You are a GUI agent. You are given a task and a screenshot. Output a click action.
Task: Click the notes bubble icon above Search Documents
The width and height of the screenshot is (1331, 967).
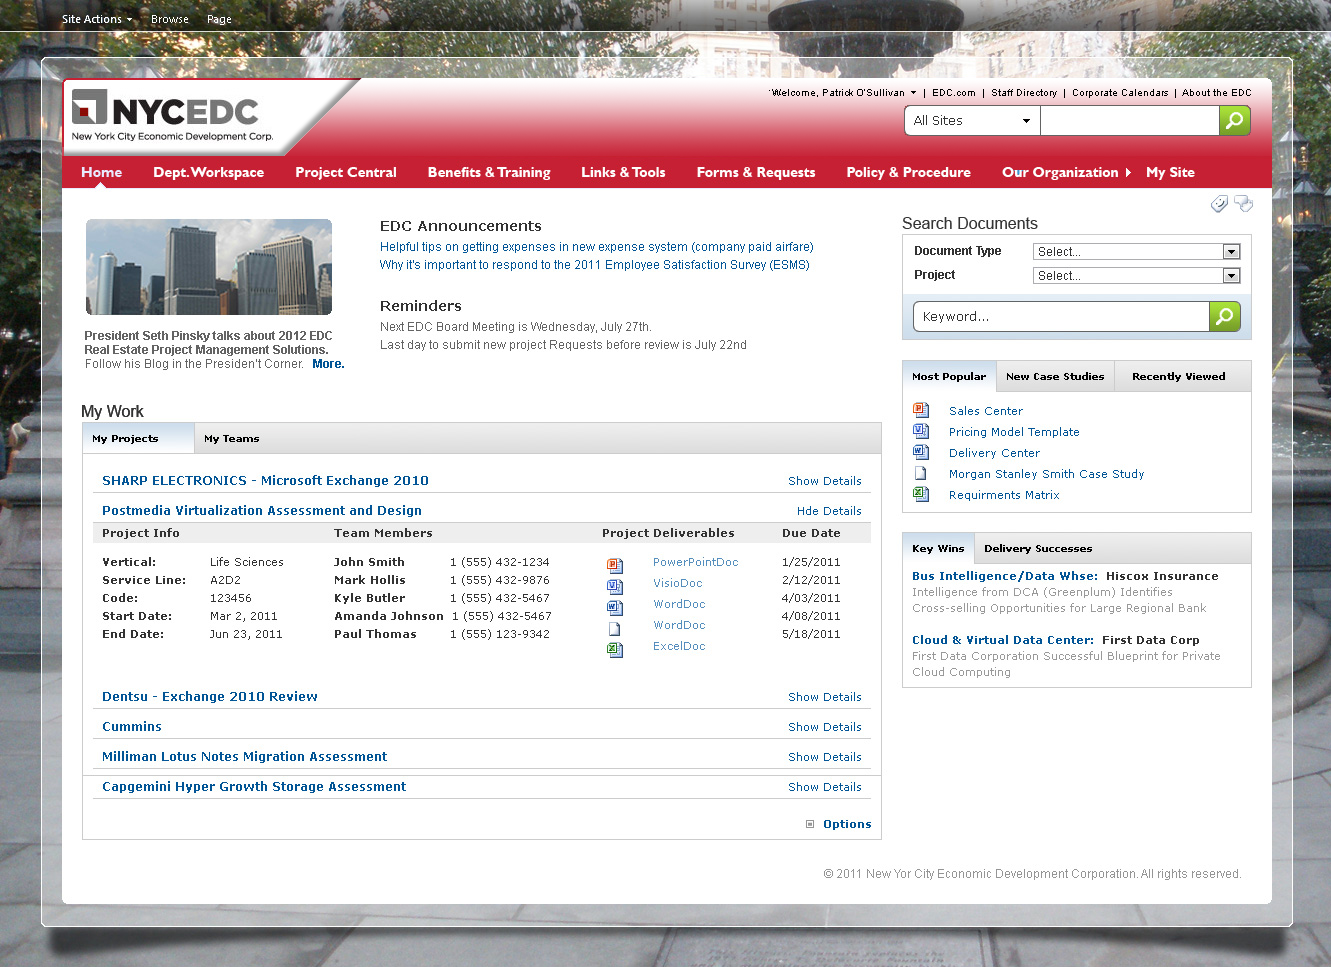(1243, 204)
